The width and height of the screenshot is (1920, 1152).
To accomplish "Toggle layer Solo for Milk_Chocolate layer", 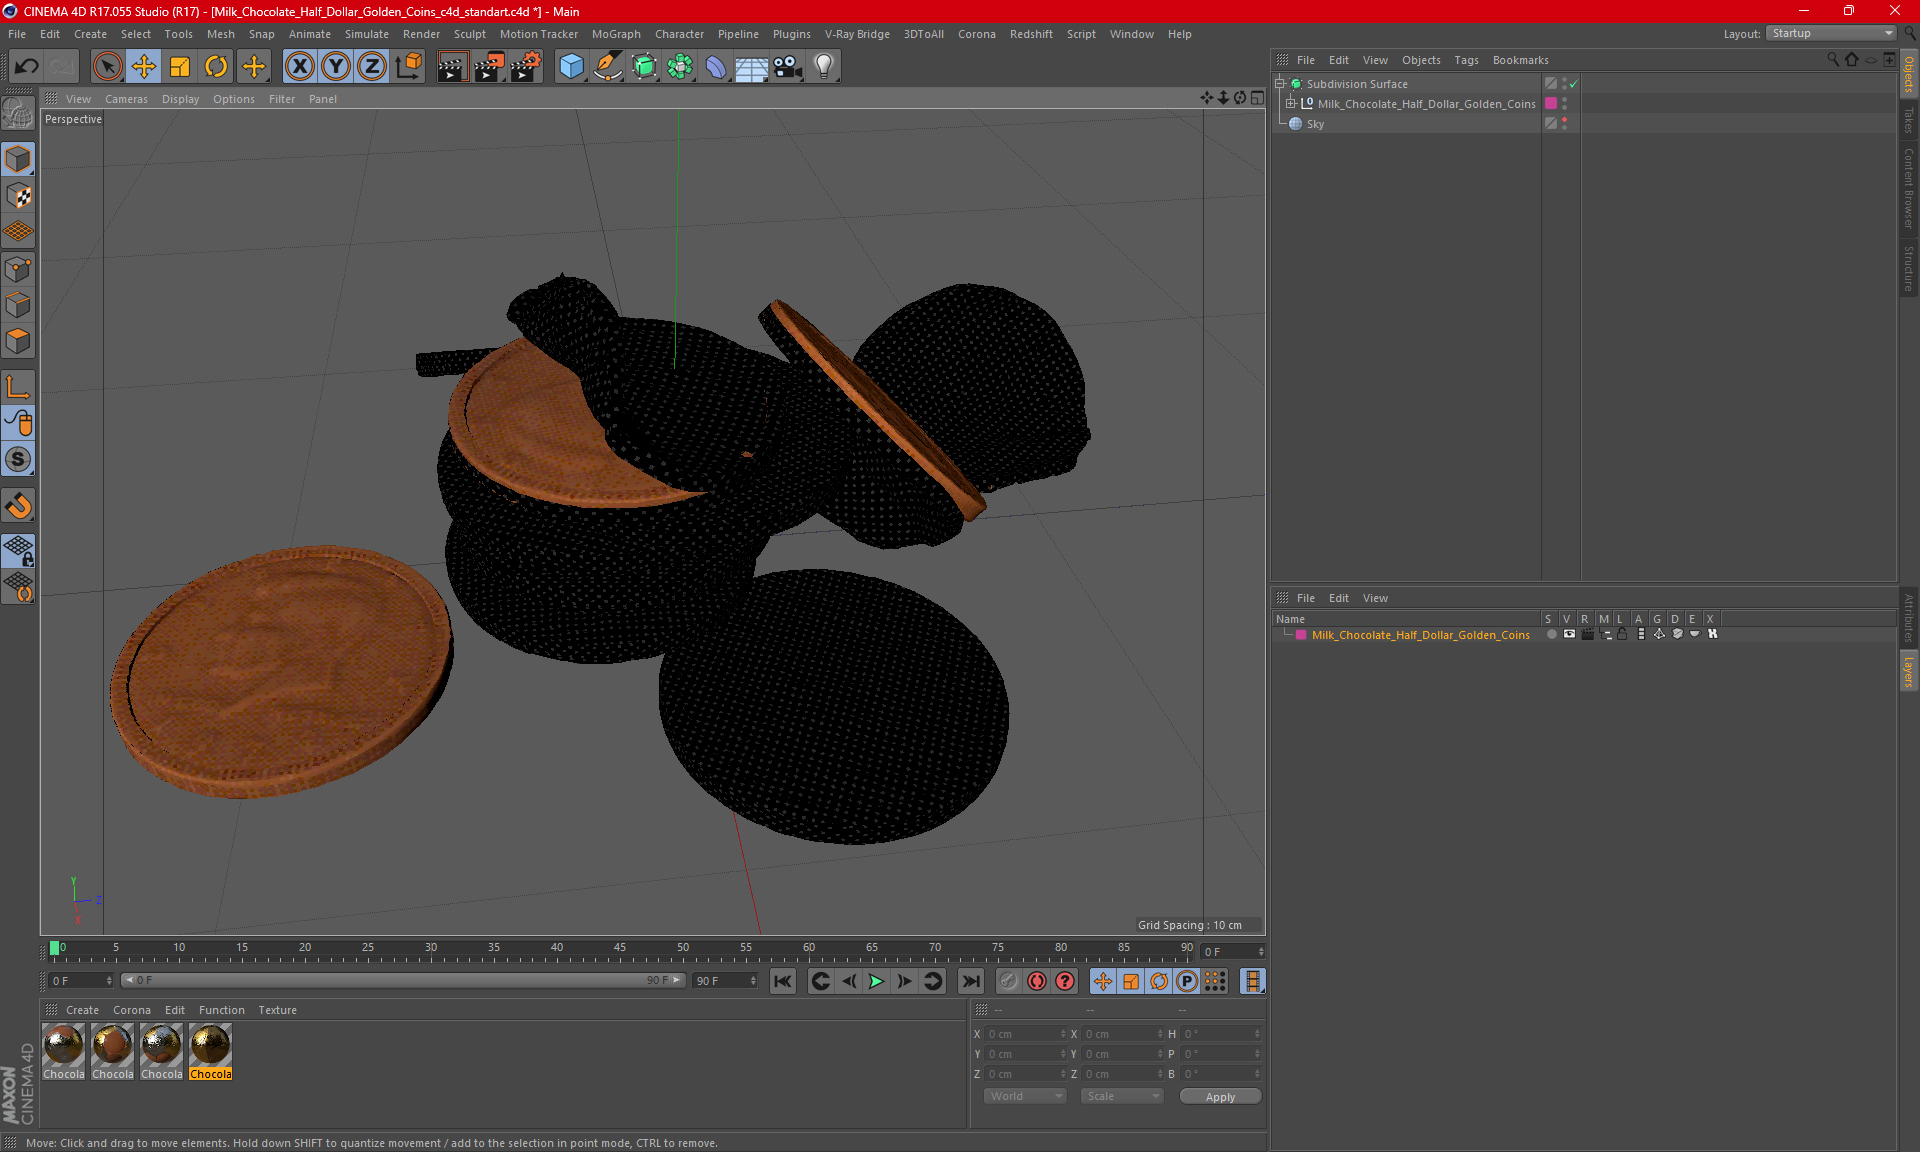I will click(1550, 635).
